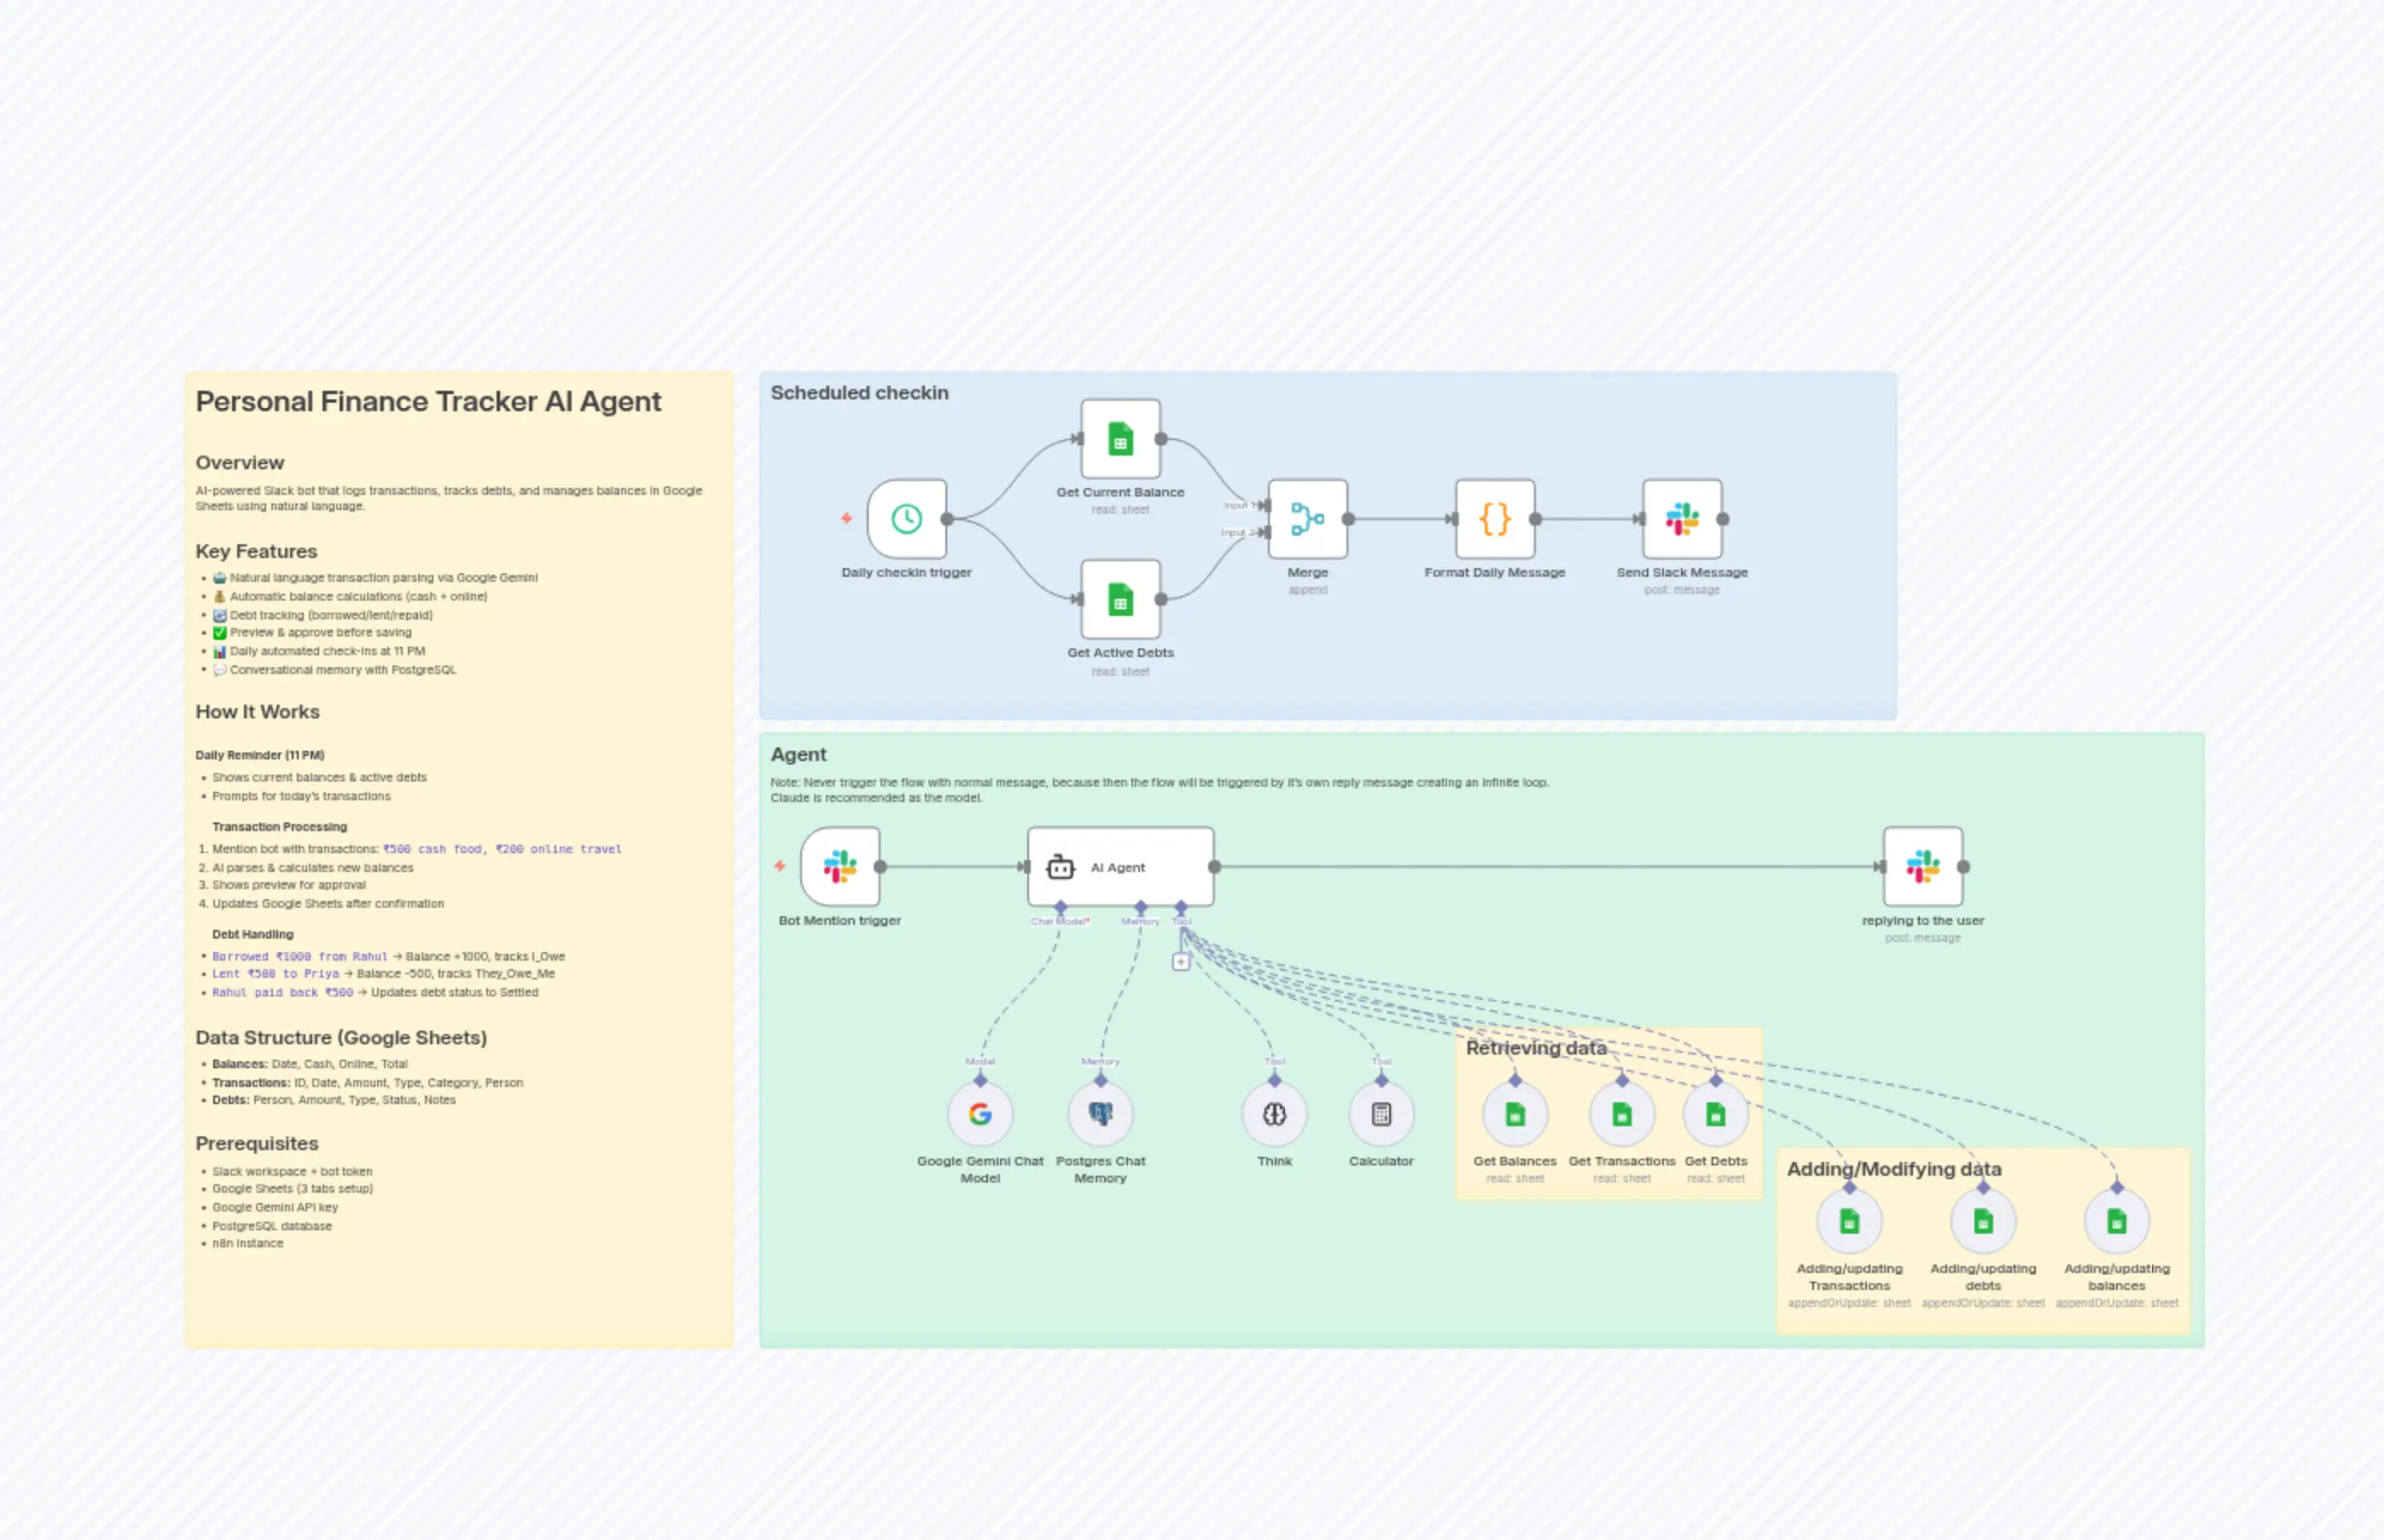
Task: Click the Merge append node
Action: click(1306, 520)
